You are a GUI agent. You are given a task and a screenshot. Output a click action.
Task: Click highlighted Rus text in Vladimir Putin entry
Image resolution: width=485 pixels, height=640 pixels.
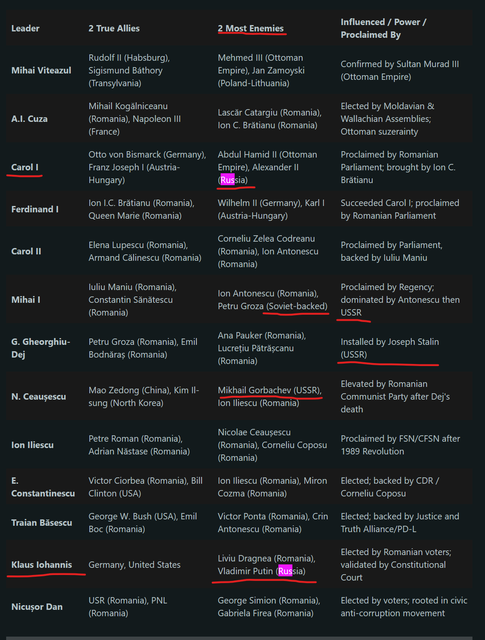click(285, 571)
